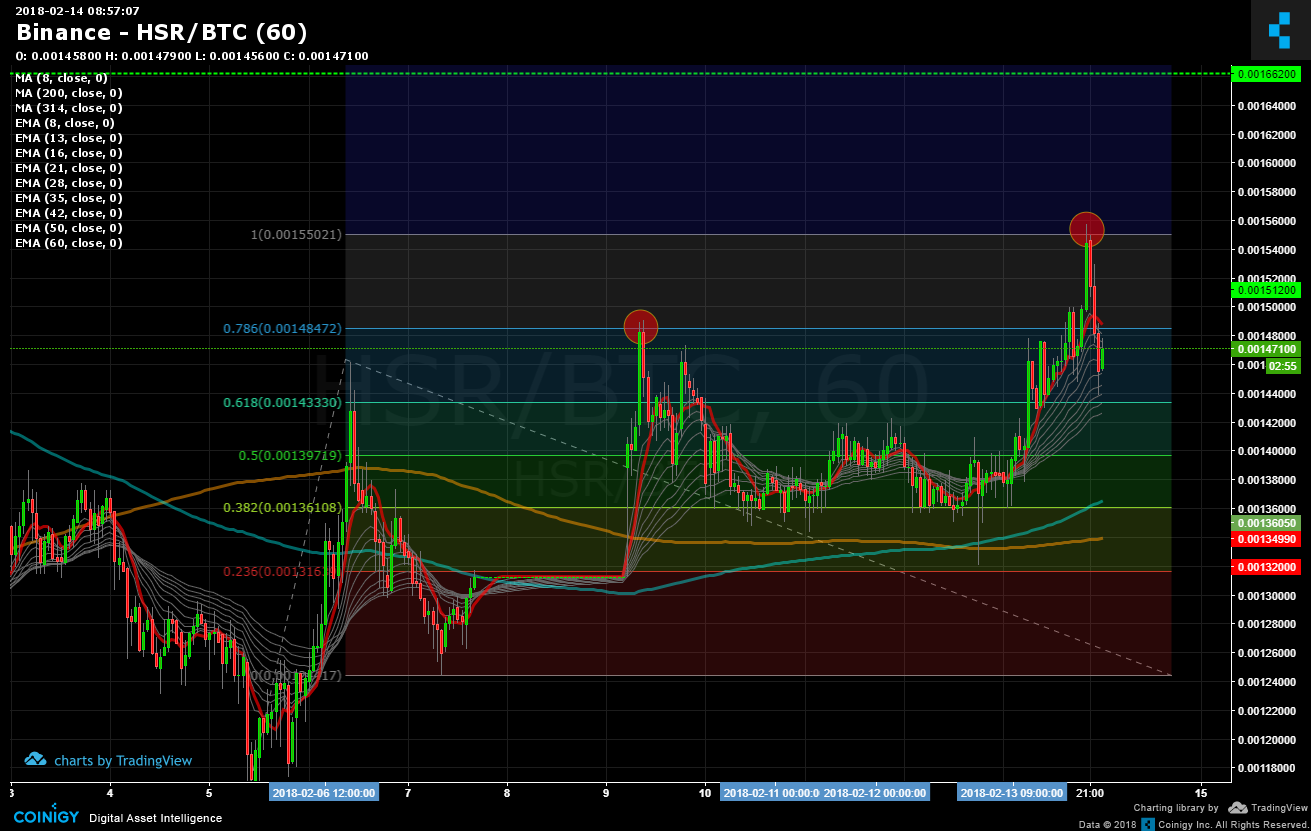Select the 'MA (8, close, 0)' legend entry
The image size is (1311, 831).
tap(61, 77)
